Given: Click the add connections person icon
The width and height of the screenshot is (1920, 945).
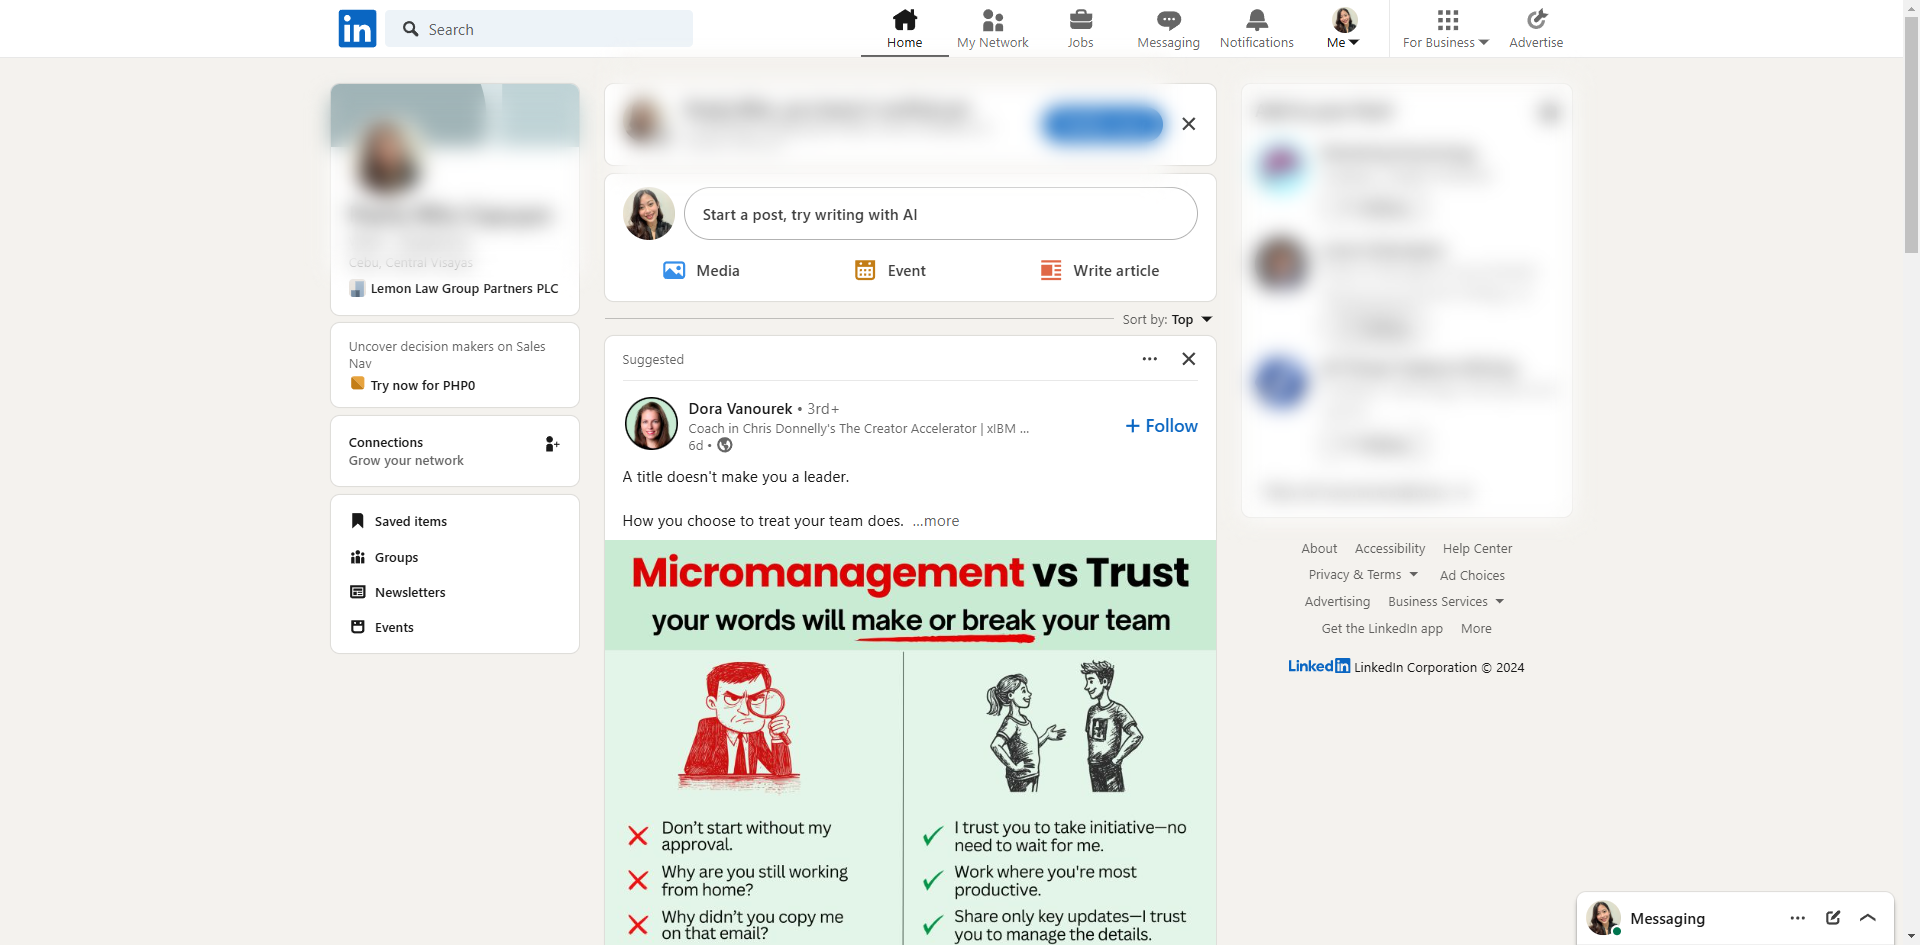Looking at the screenshot, I should click(552, 444).
